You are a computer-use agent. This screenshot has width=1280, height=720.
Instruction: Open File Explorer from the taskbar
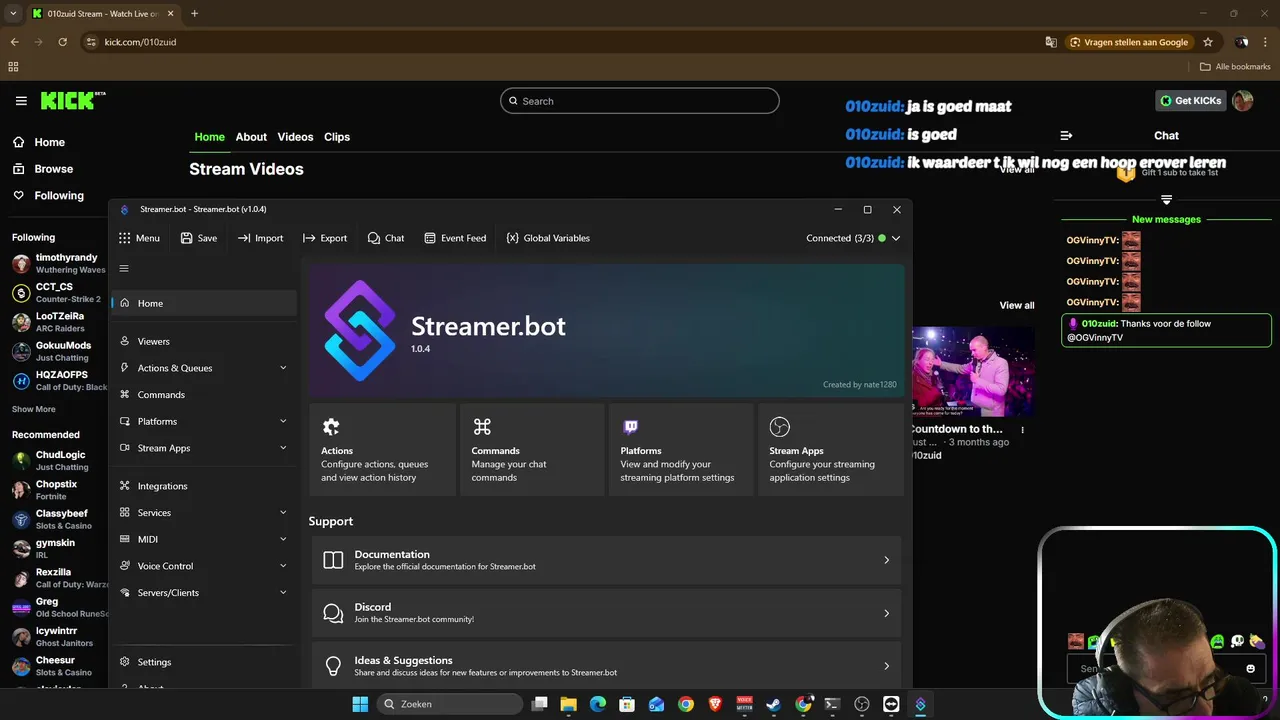point(568,704)
